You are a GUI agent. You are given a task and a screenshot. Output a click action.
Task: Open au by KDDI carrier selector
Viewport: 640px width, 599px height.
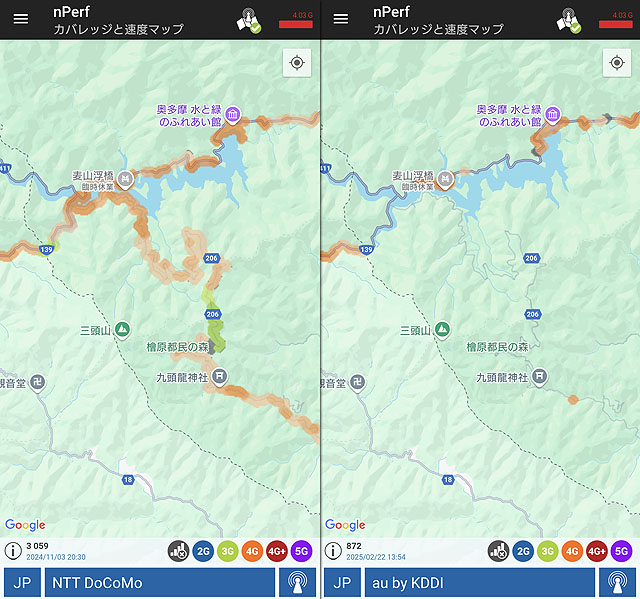480,582
